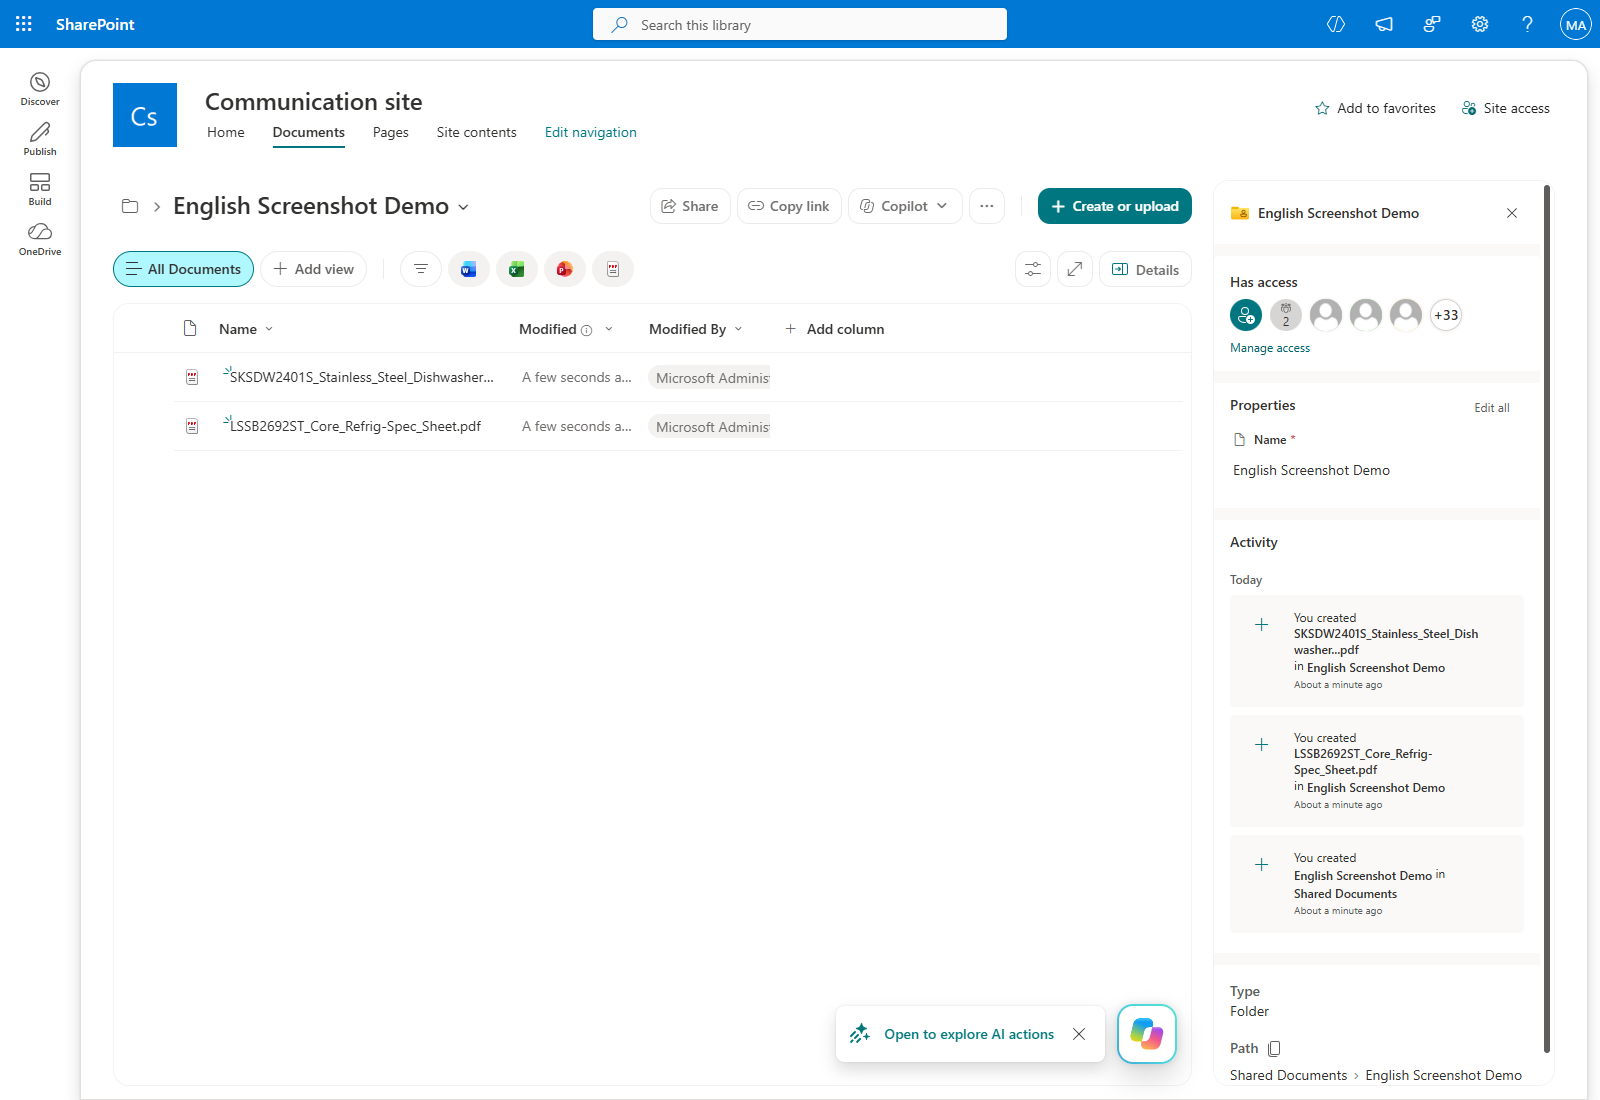Click Manage access link
1600x1100 pixels.
[x=1270, y=348]
